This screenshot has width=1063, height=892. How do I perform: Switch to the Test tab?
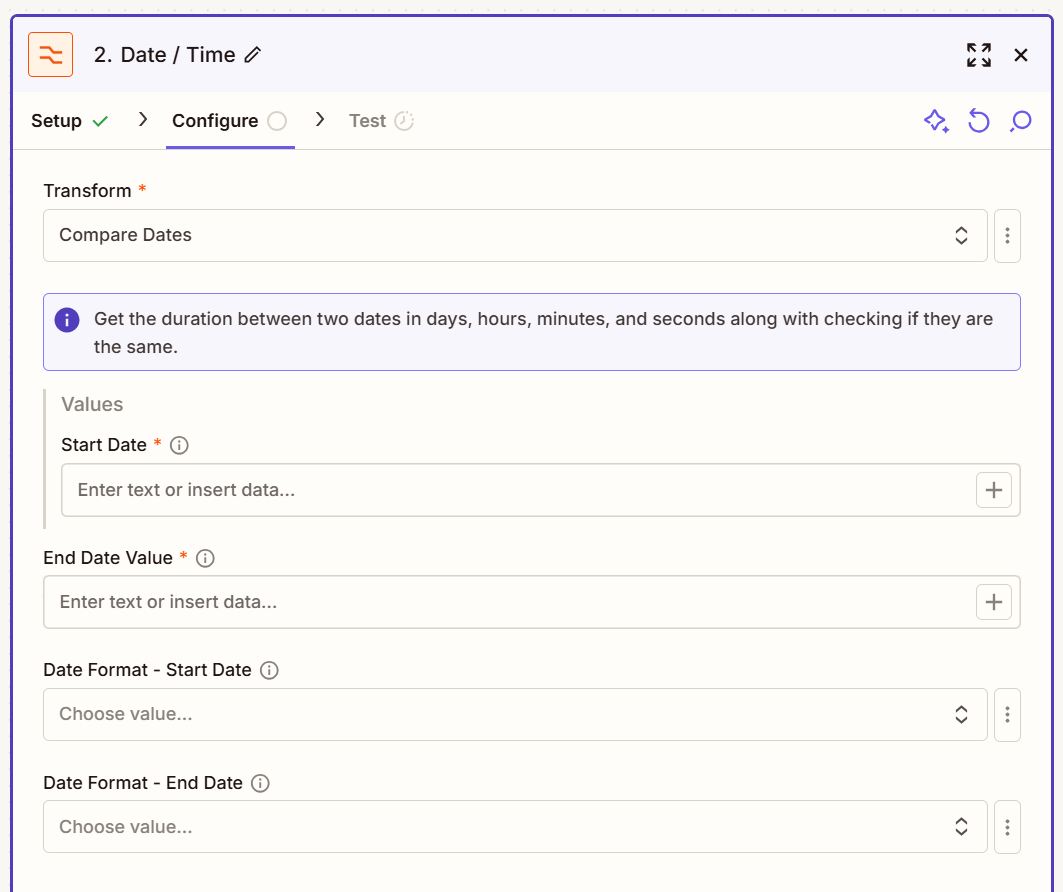(x=368, y=120)
